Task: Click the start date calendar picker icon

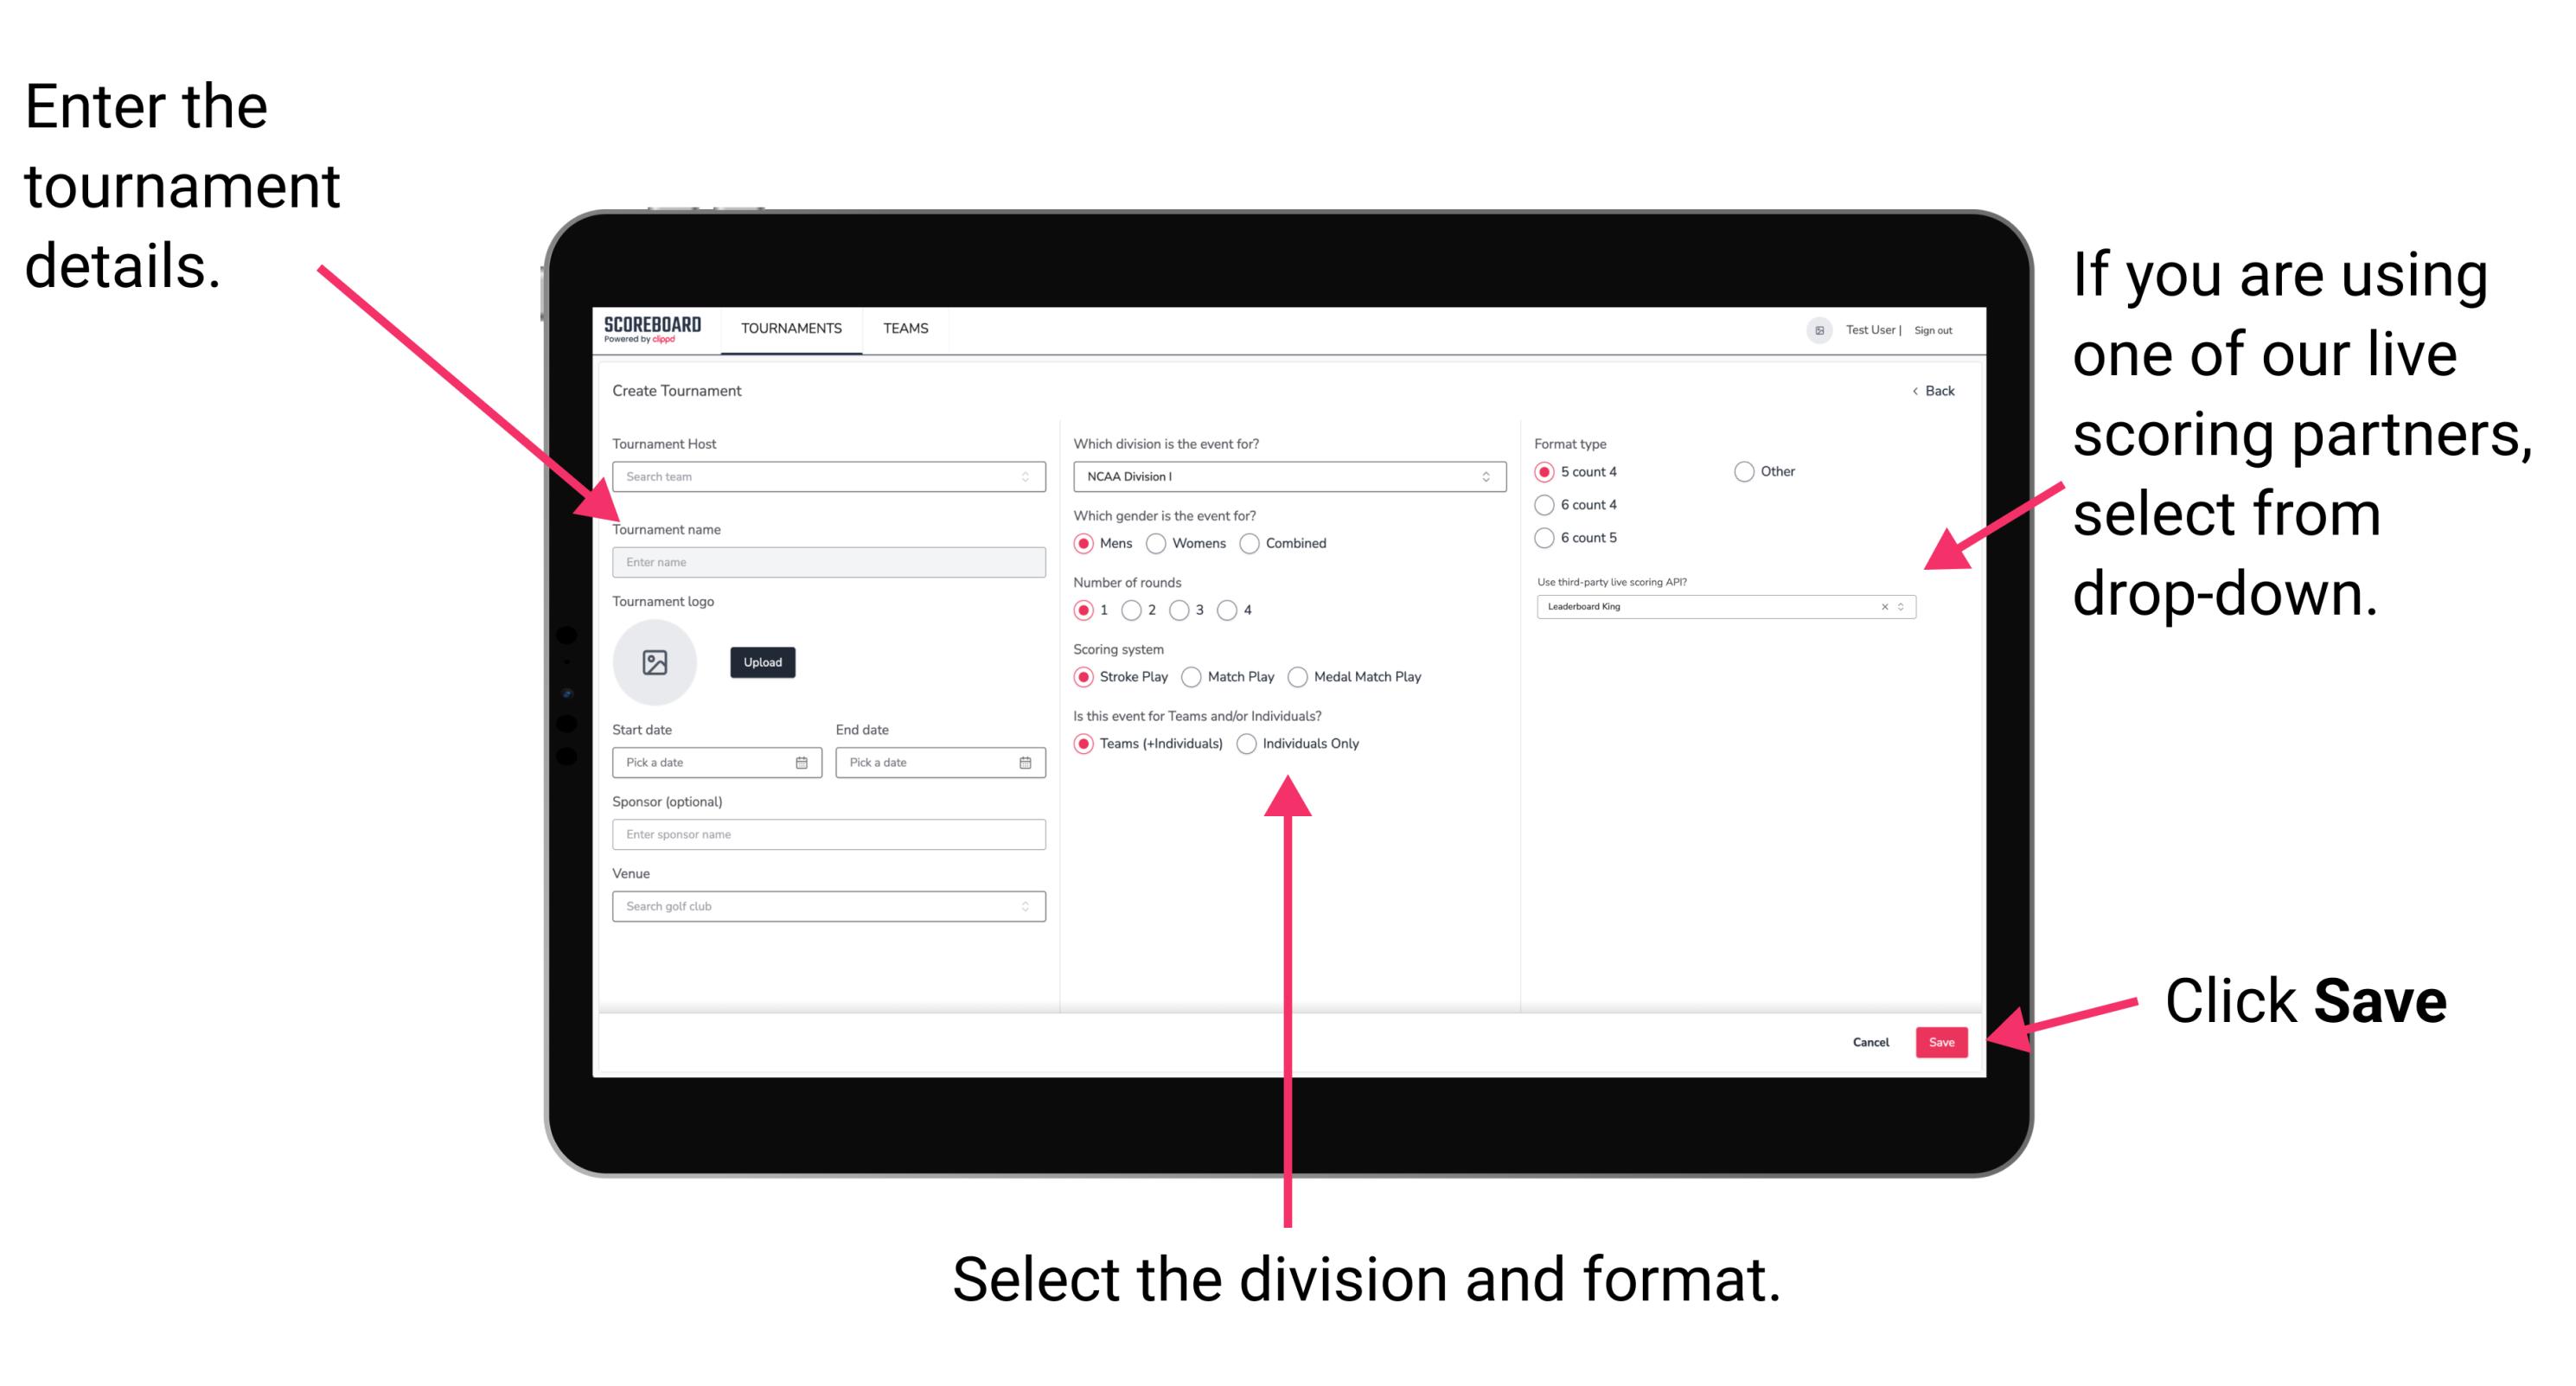Action: (x=804, y=763)
